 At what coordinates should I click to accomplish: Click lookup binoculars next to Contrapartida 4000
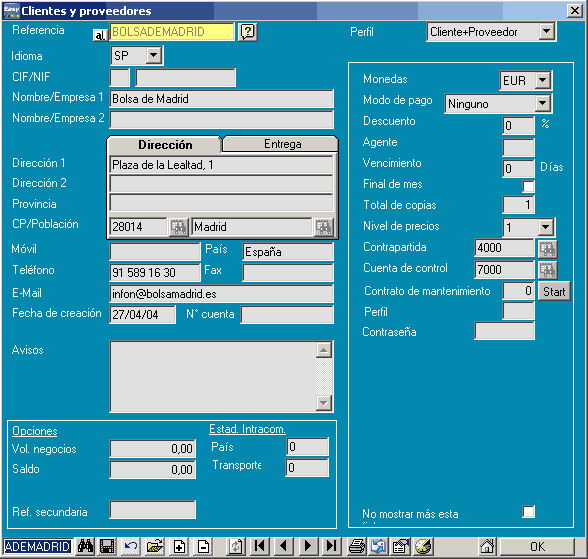tap(548, 249)
